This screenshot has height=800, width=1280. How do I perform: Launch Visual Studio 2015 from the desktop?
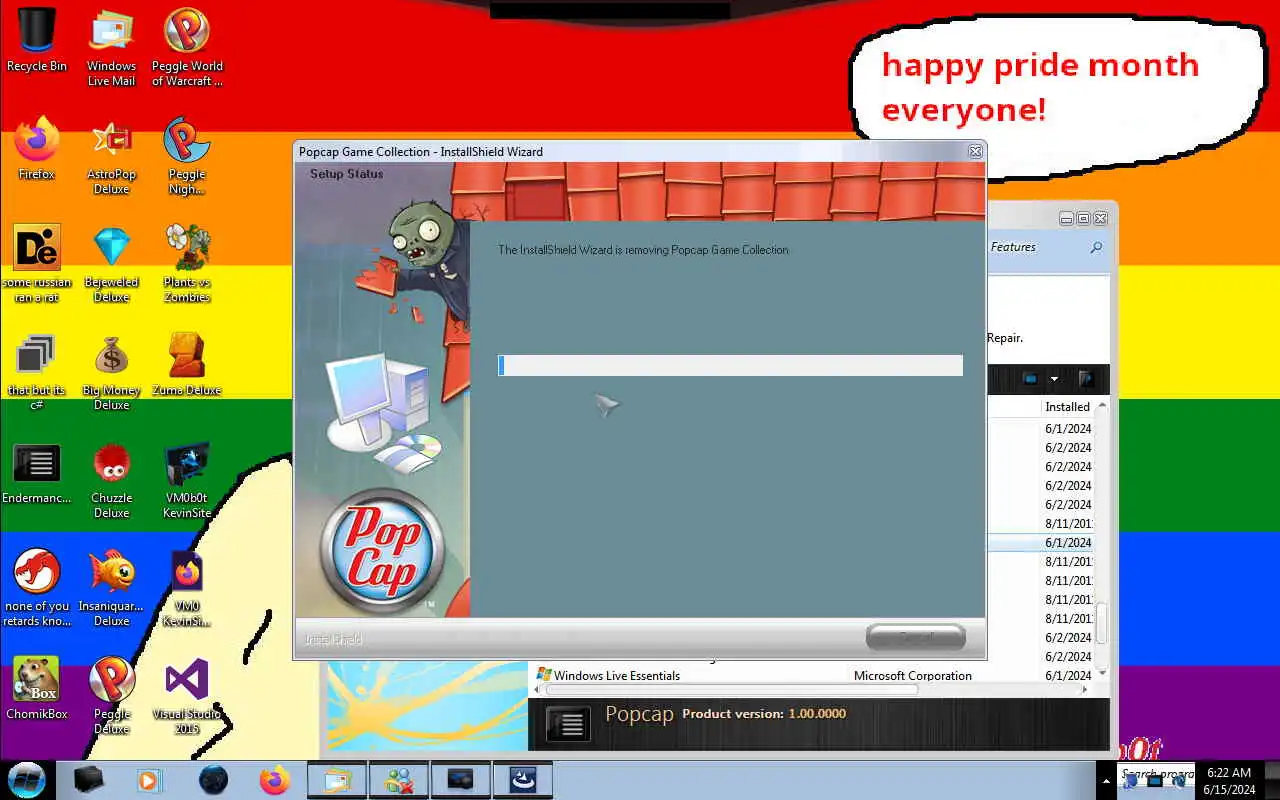point(187,695)
